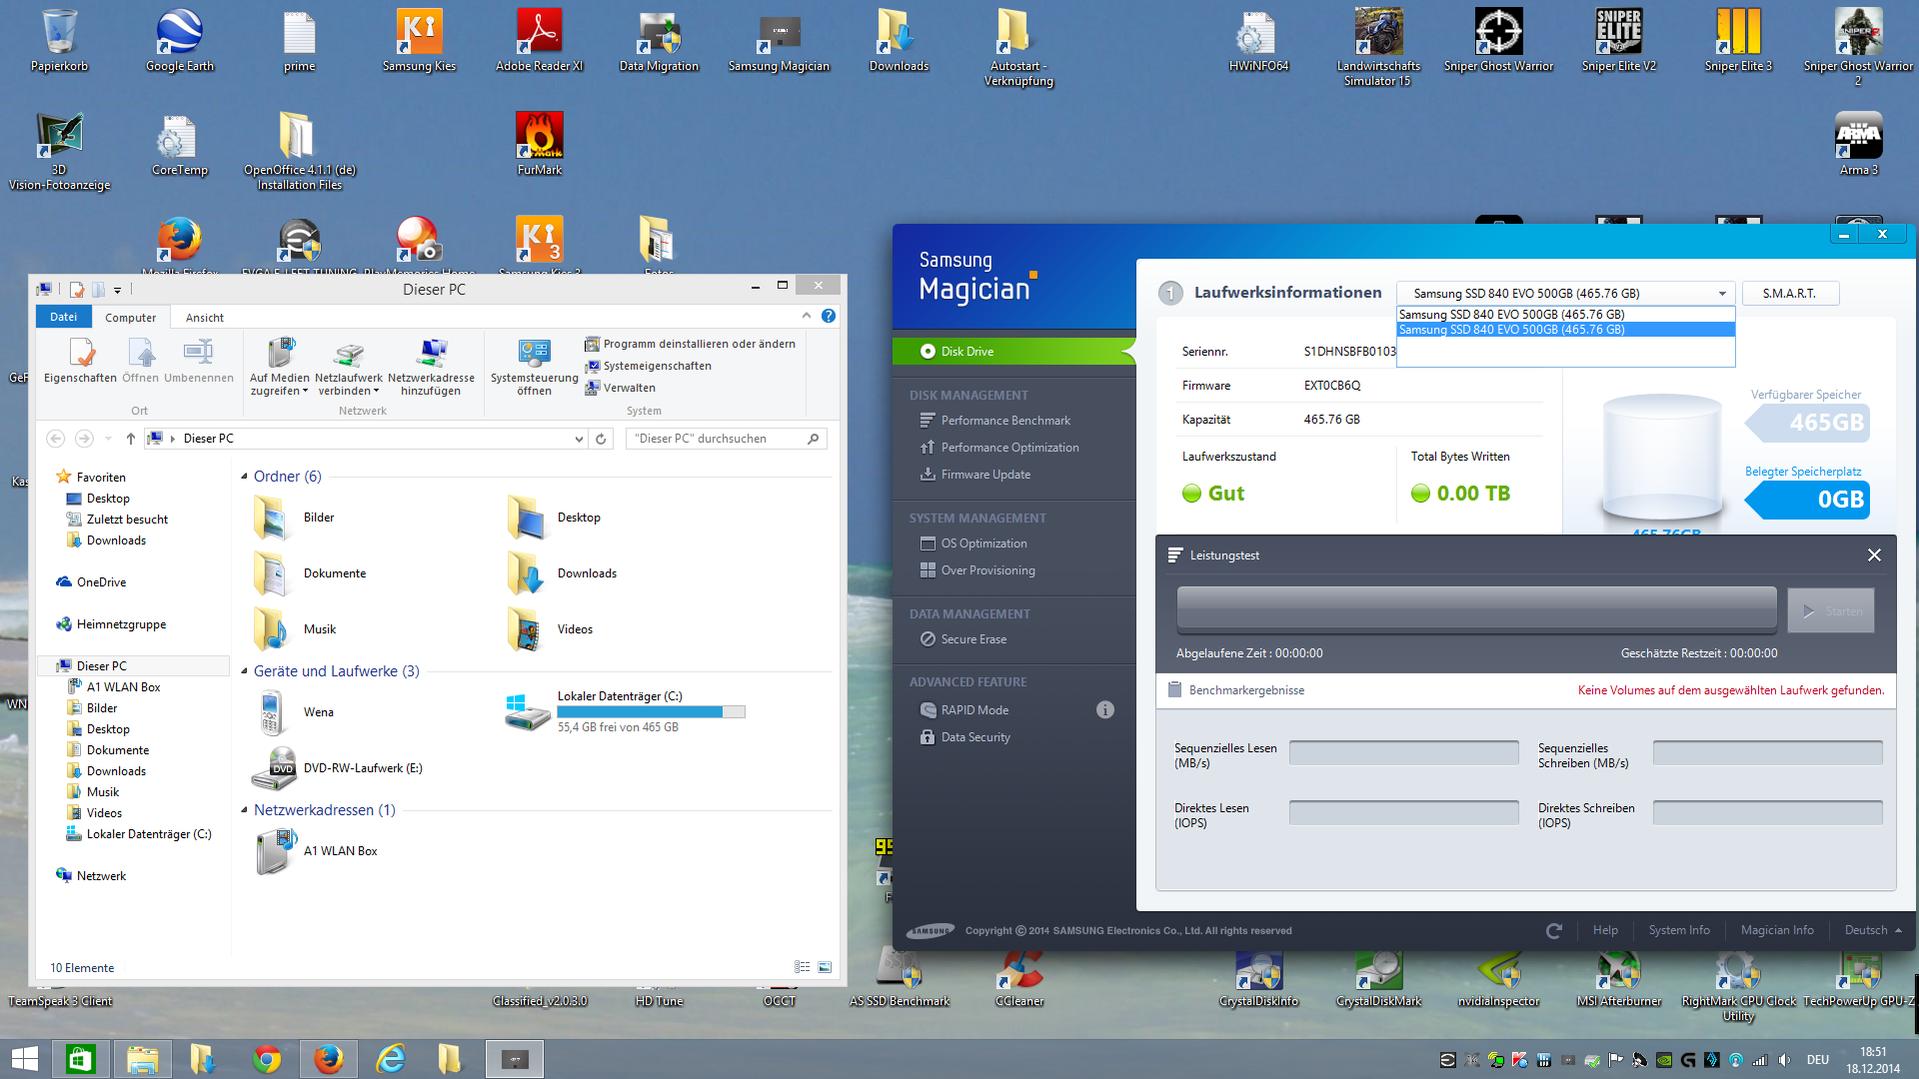The width and height of the screenshot is (1919, 1079).
Task: Select the Arma 3 desktop icon
Action: (1859, 145)
